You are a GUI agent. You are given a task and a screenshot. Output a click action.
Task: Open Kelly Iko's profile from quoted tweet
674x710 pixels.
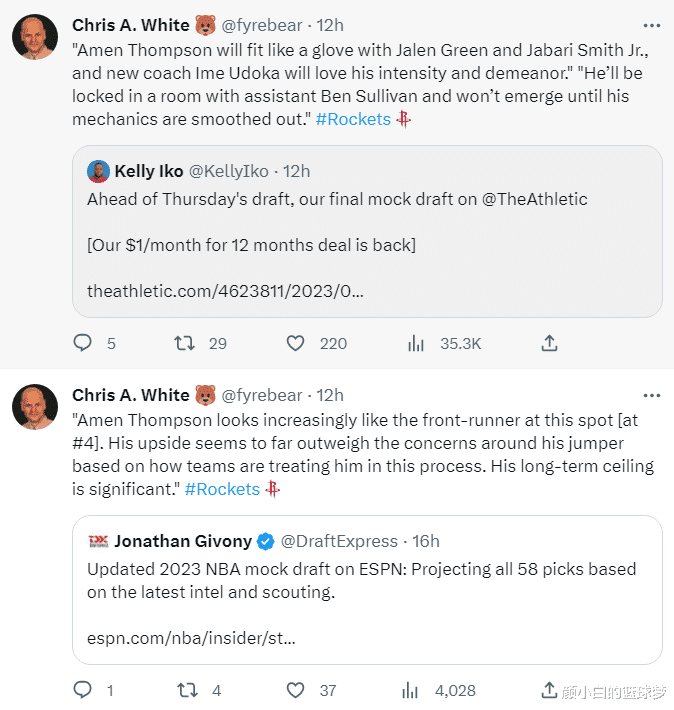click(148, 171)
